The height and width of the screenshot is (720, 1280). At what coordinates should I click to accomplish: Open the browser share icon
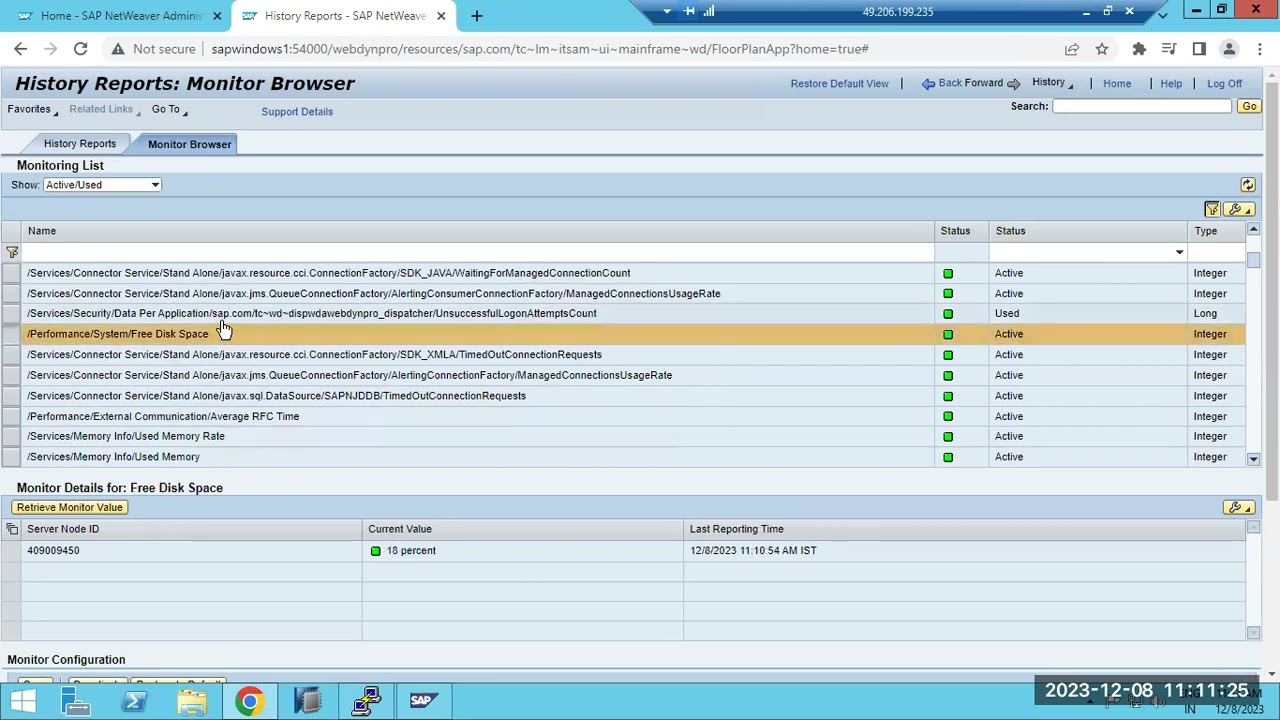pyautogui.click(x=1072, y=49)
